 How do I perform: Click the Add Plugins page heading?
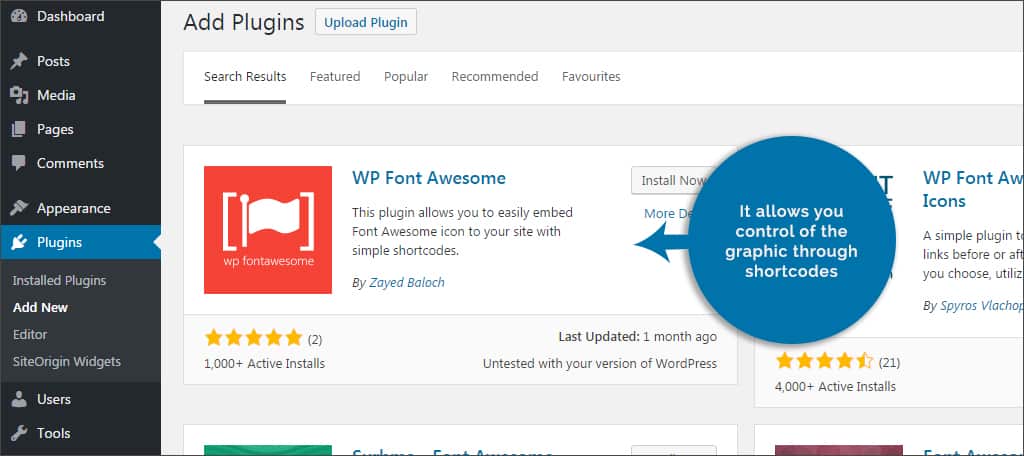244,22
